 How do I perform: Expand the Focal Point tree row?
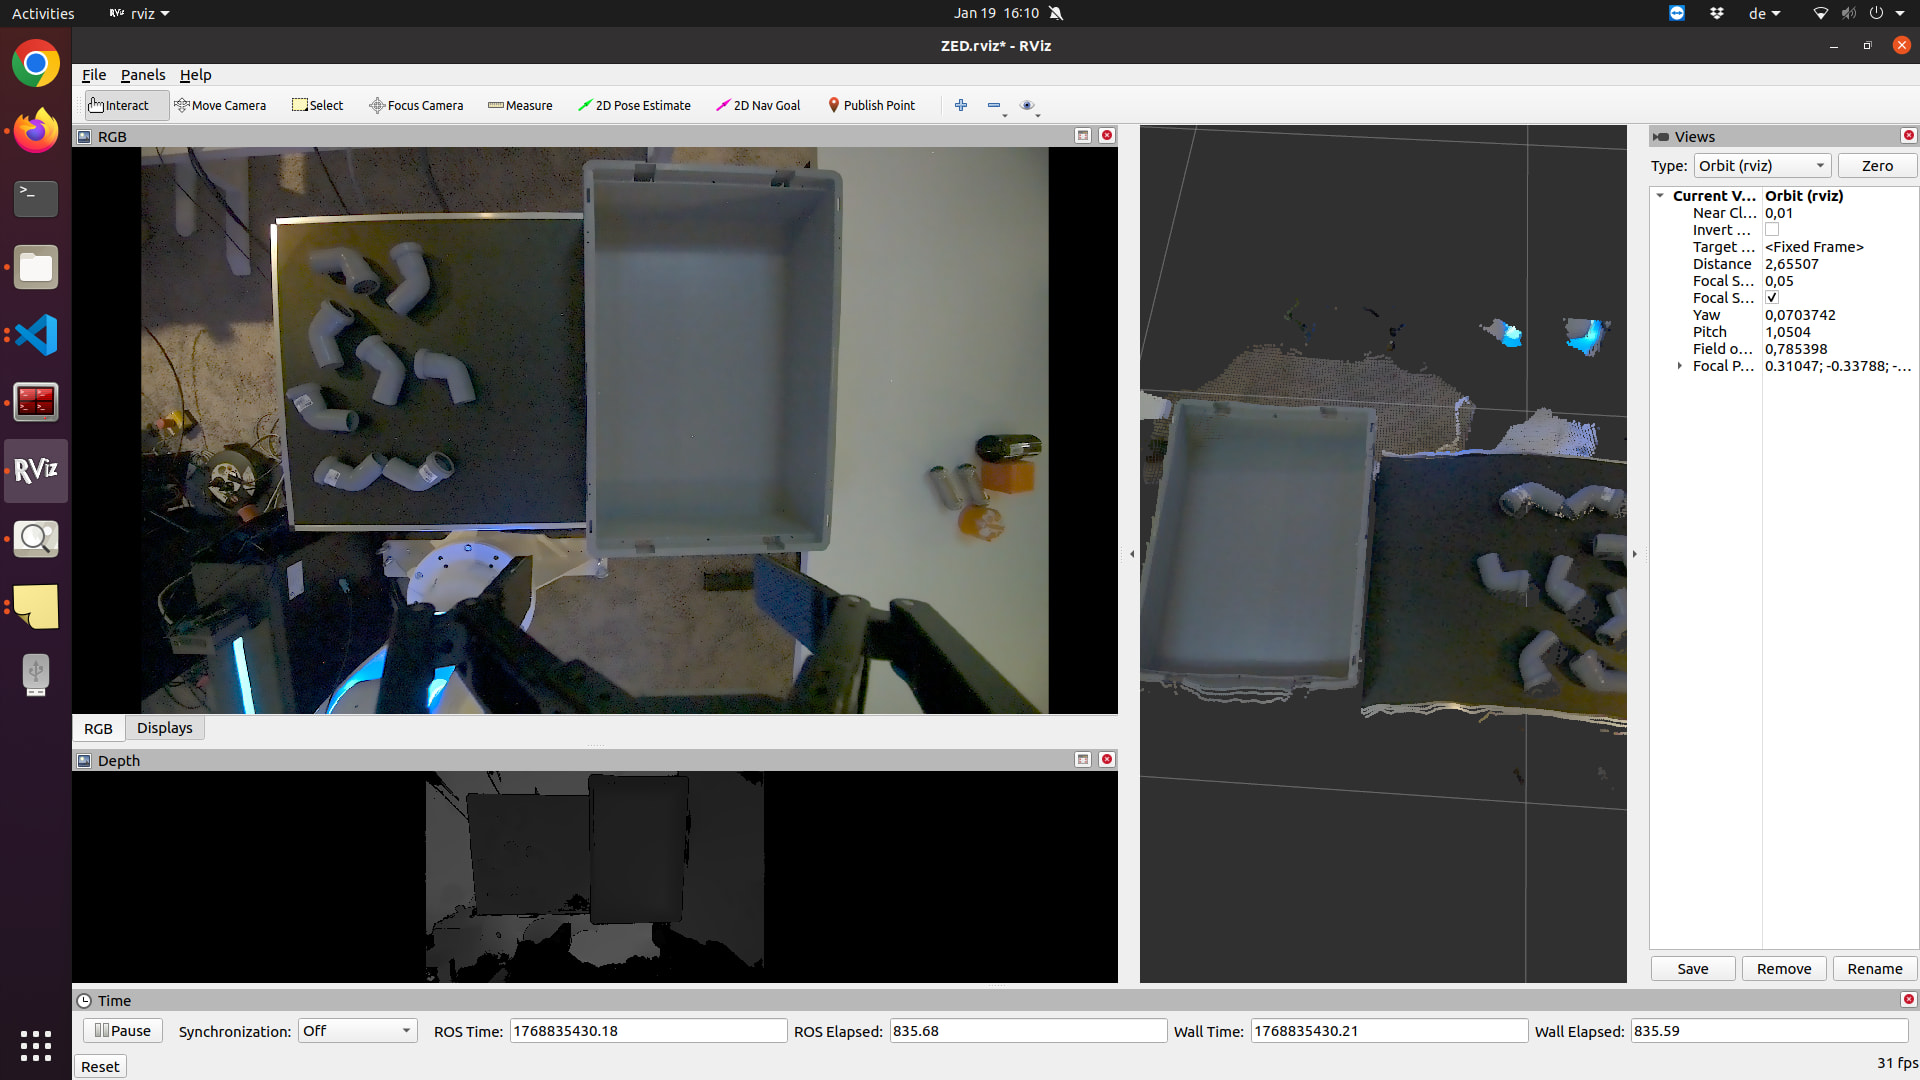pyautogui.click(x=1679, y=366)
